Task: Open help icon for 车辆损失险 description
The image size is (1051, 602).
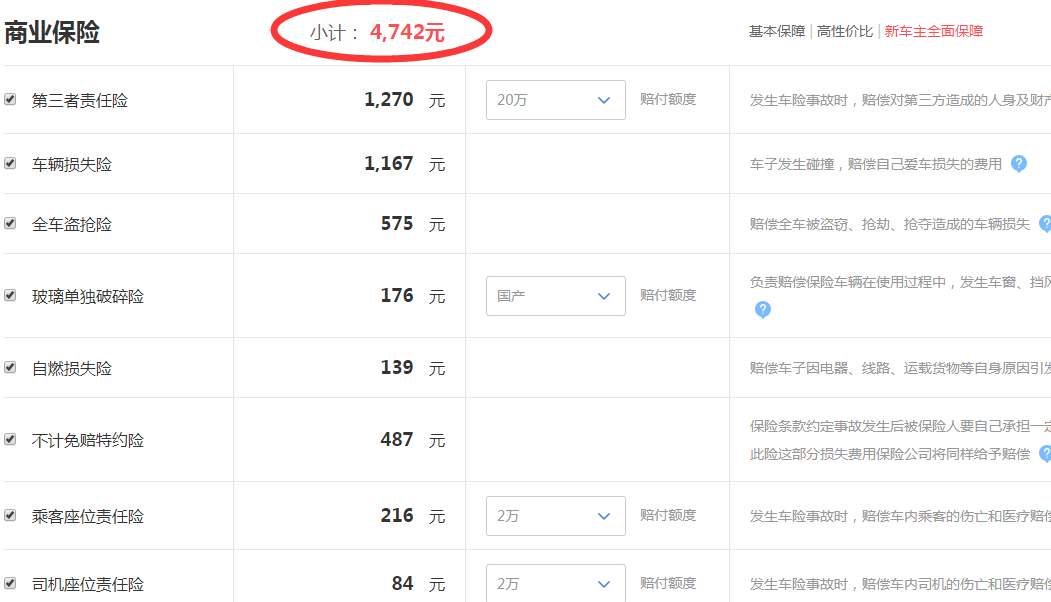Action: click(x=1019, y=164)
